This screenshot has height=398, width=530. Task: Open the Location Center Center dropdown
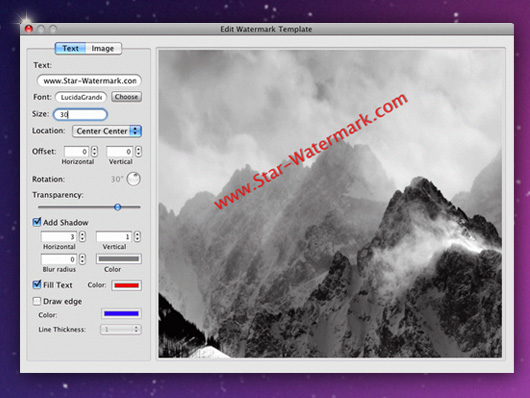click(x=107, y=131)
